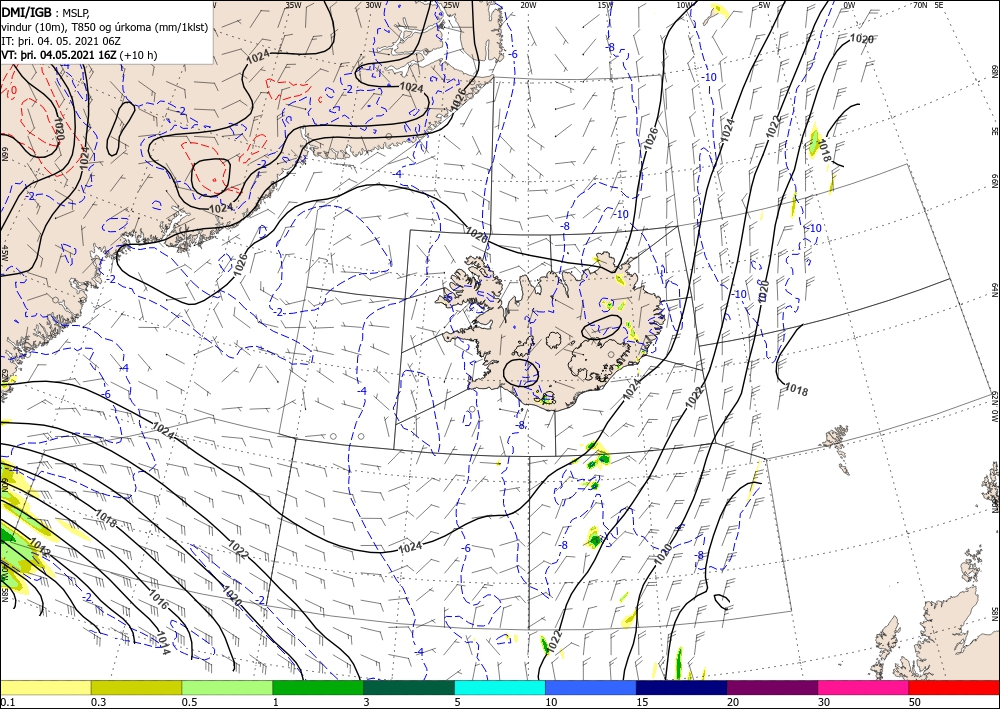
Task: Click the "35W" longitude label
Action: 293,5
